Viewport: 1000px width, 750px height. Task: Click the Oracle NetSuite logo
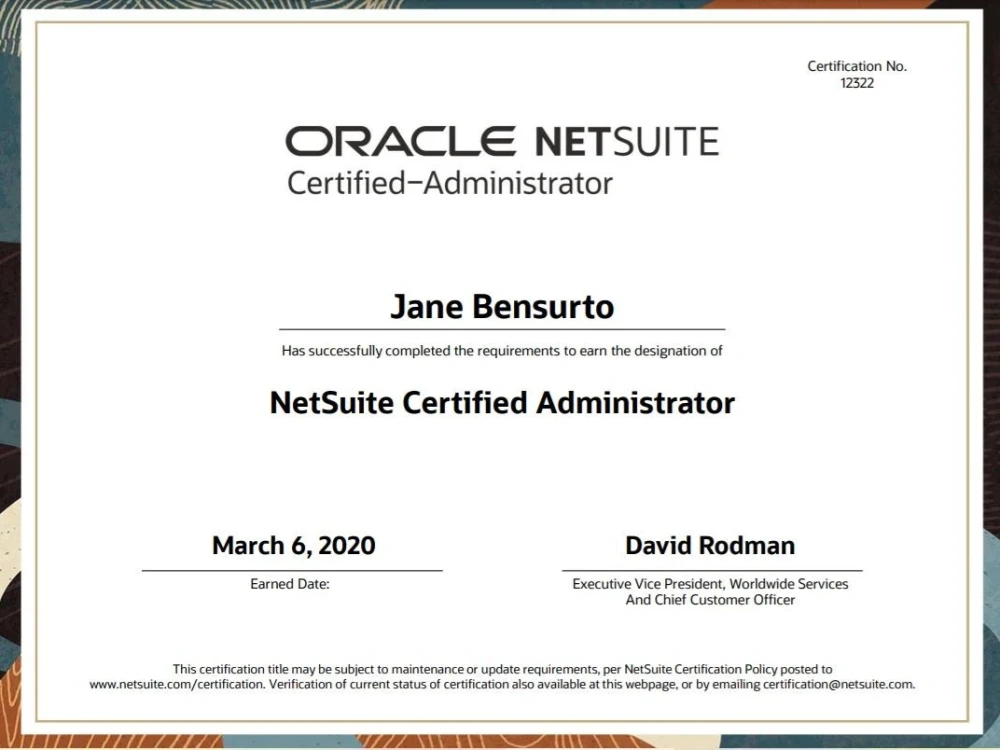pyautogui.click(x=502, y=141)
